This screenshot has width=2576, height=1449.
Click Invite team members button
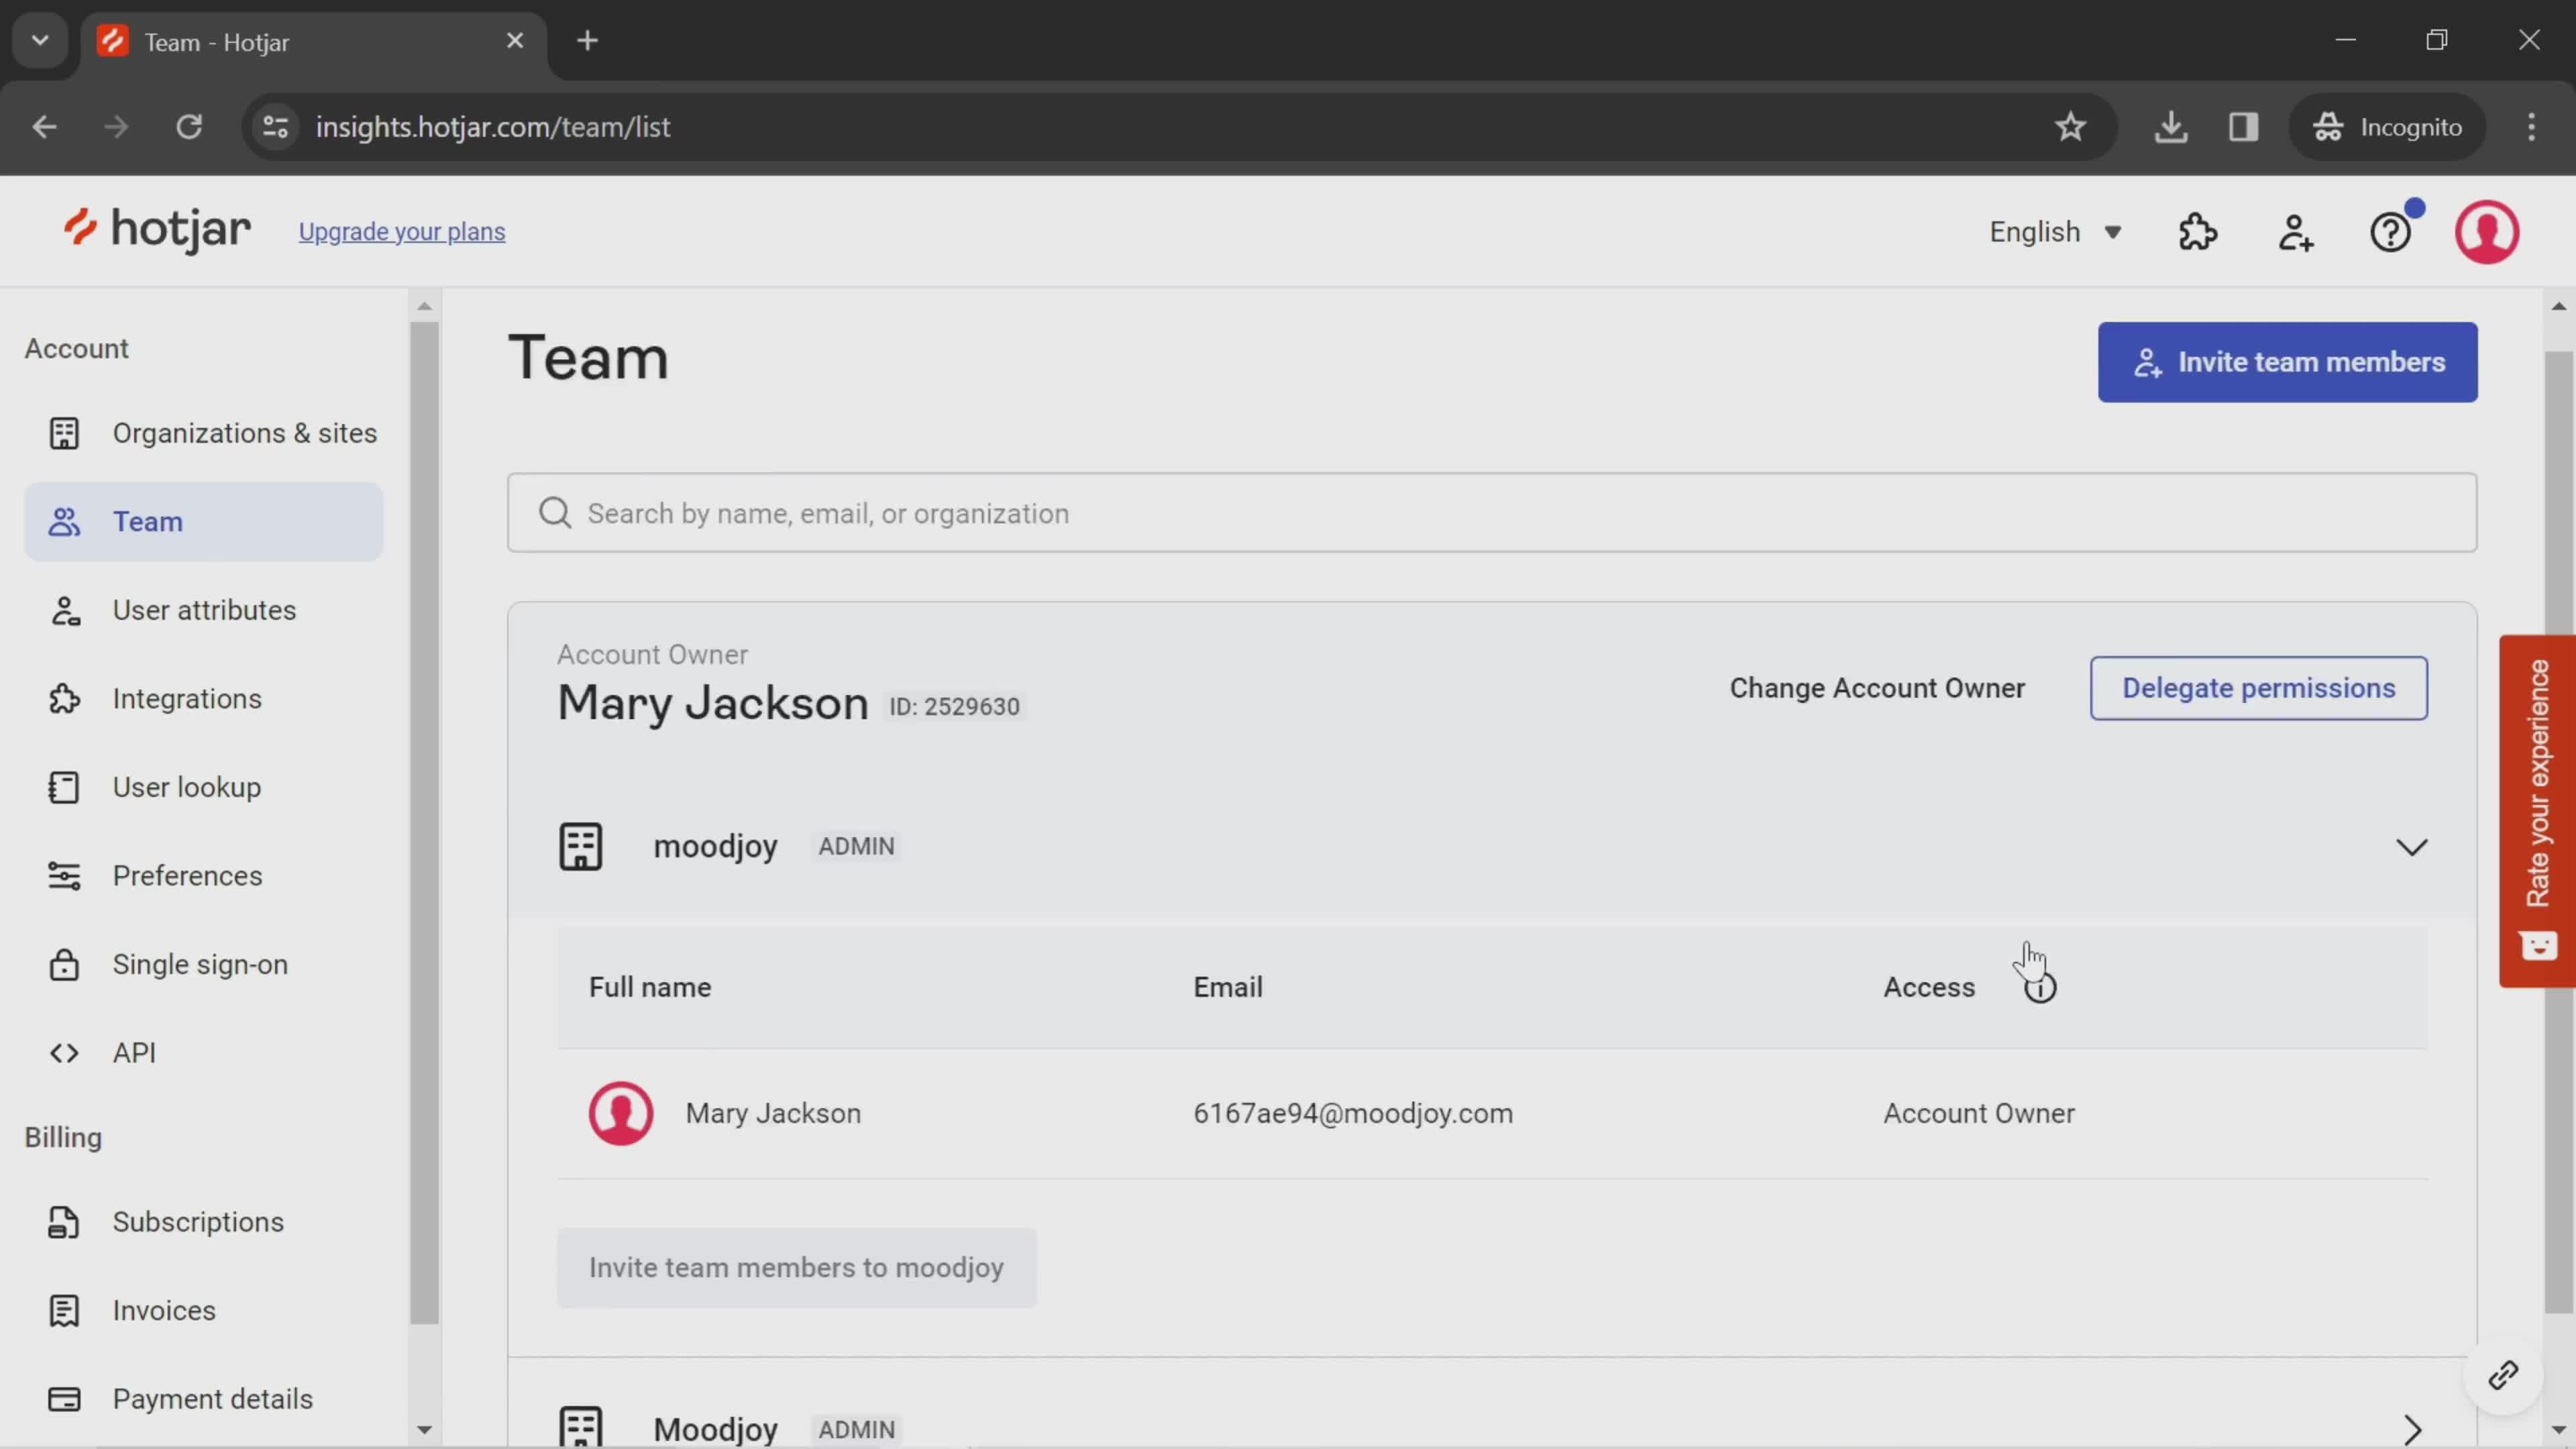(x=2287, y=362)
